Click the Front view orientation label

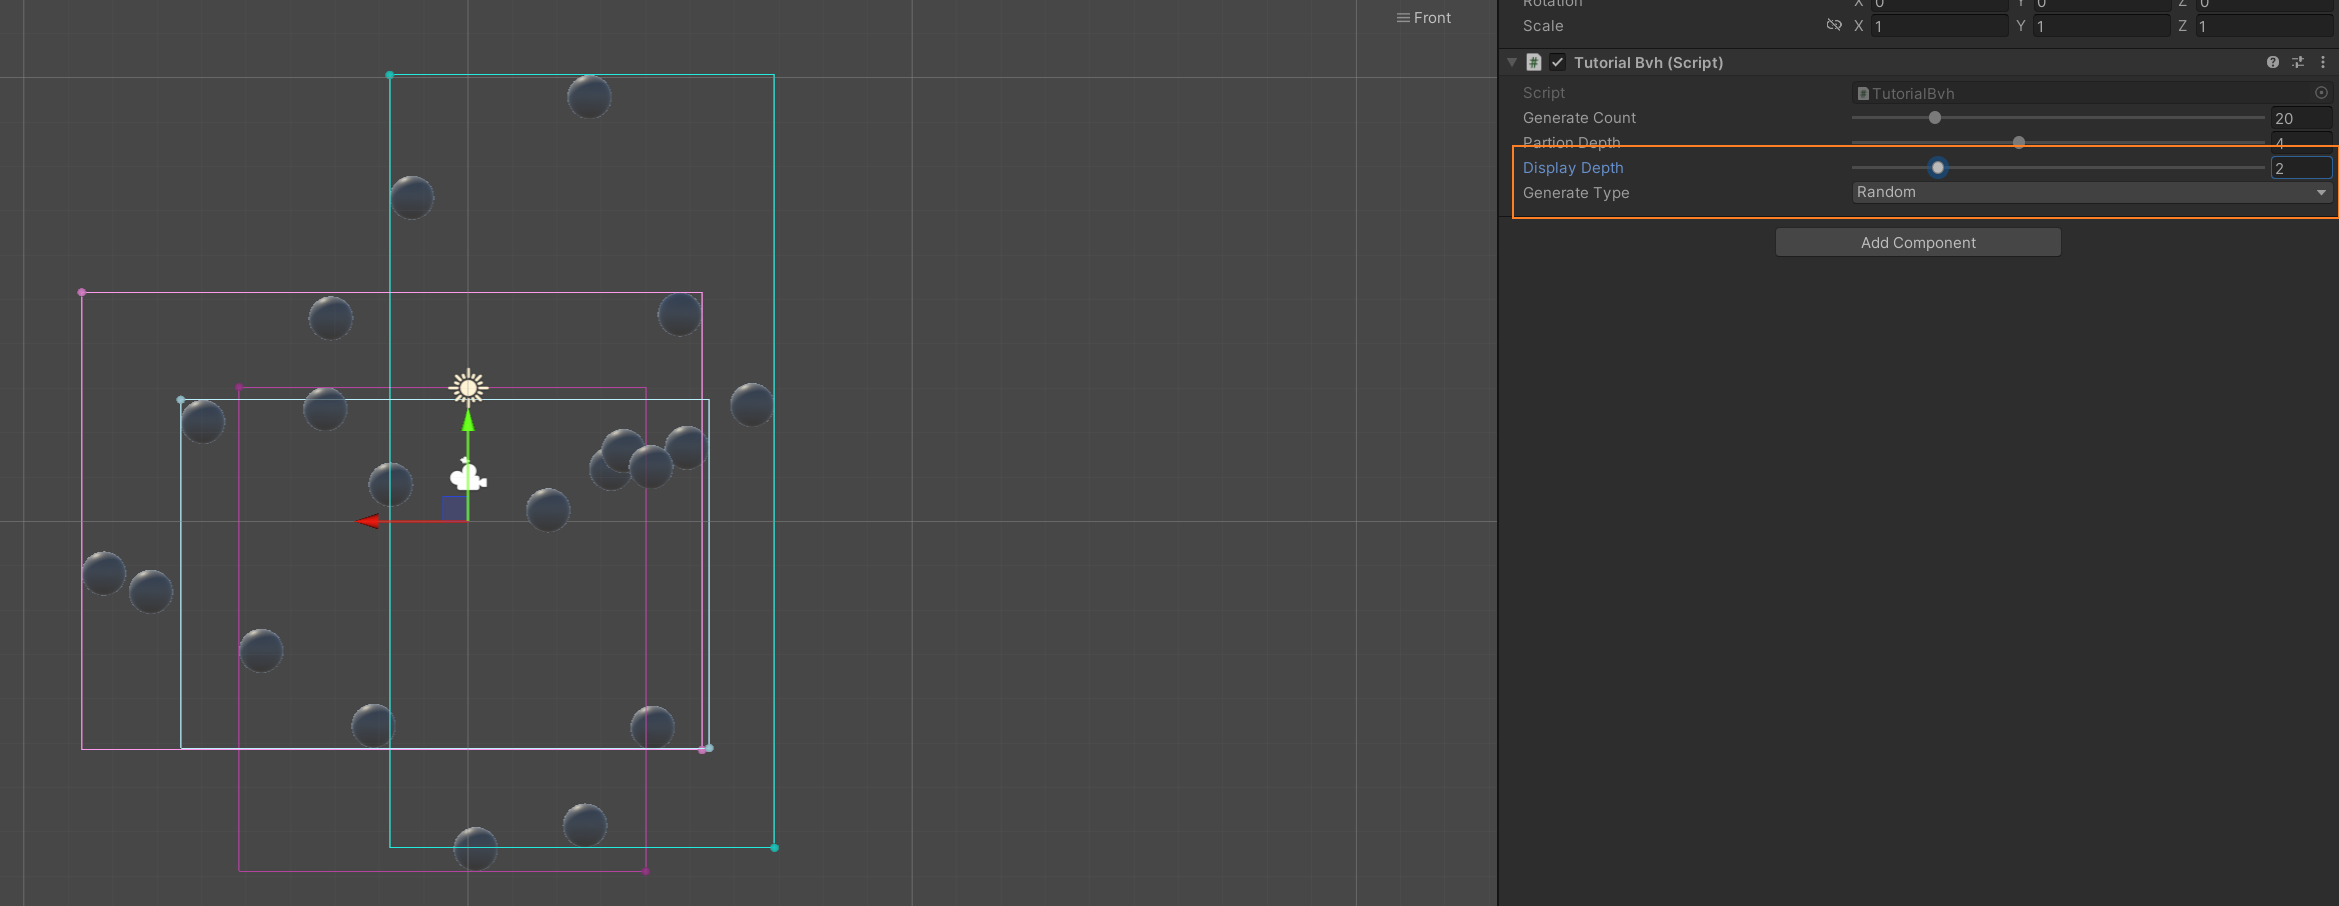1432,17
